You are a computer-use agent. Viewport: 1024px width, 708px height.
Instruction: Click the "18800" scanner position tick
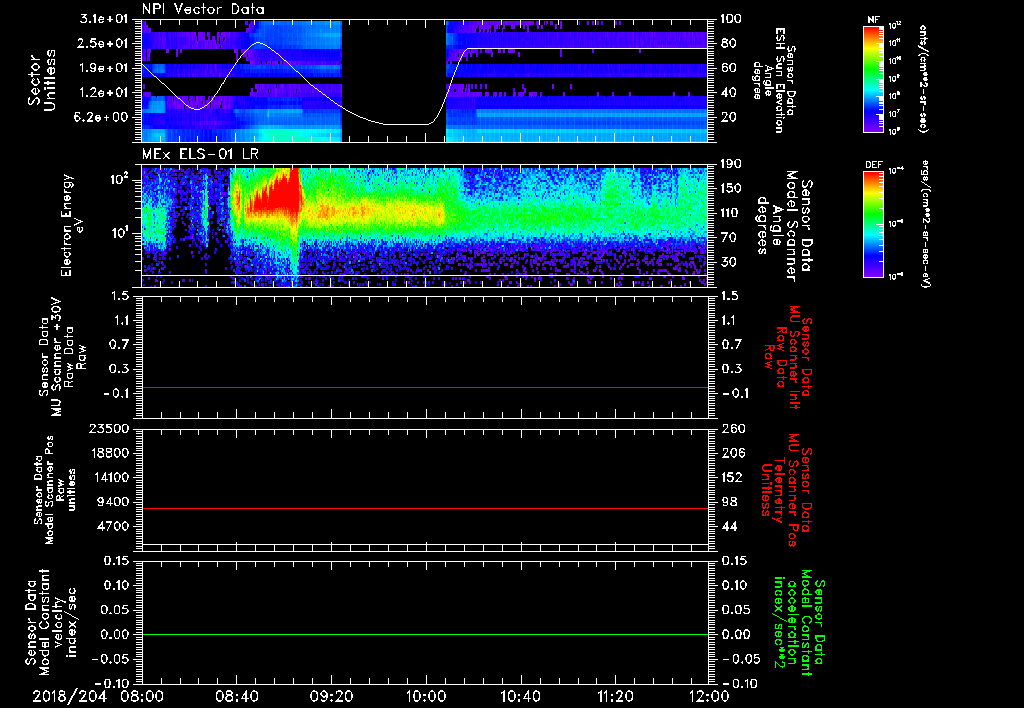pyautogui.click(x=108, y=453)
